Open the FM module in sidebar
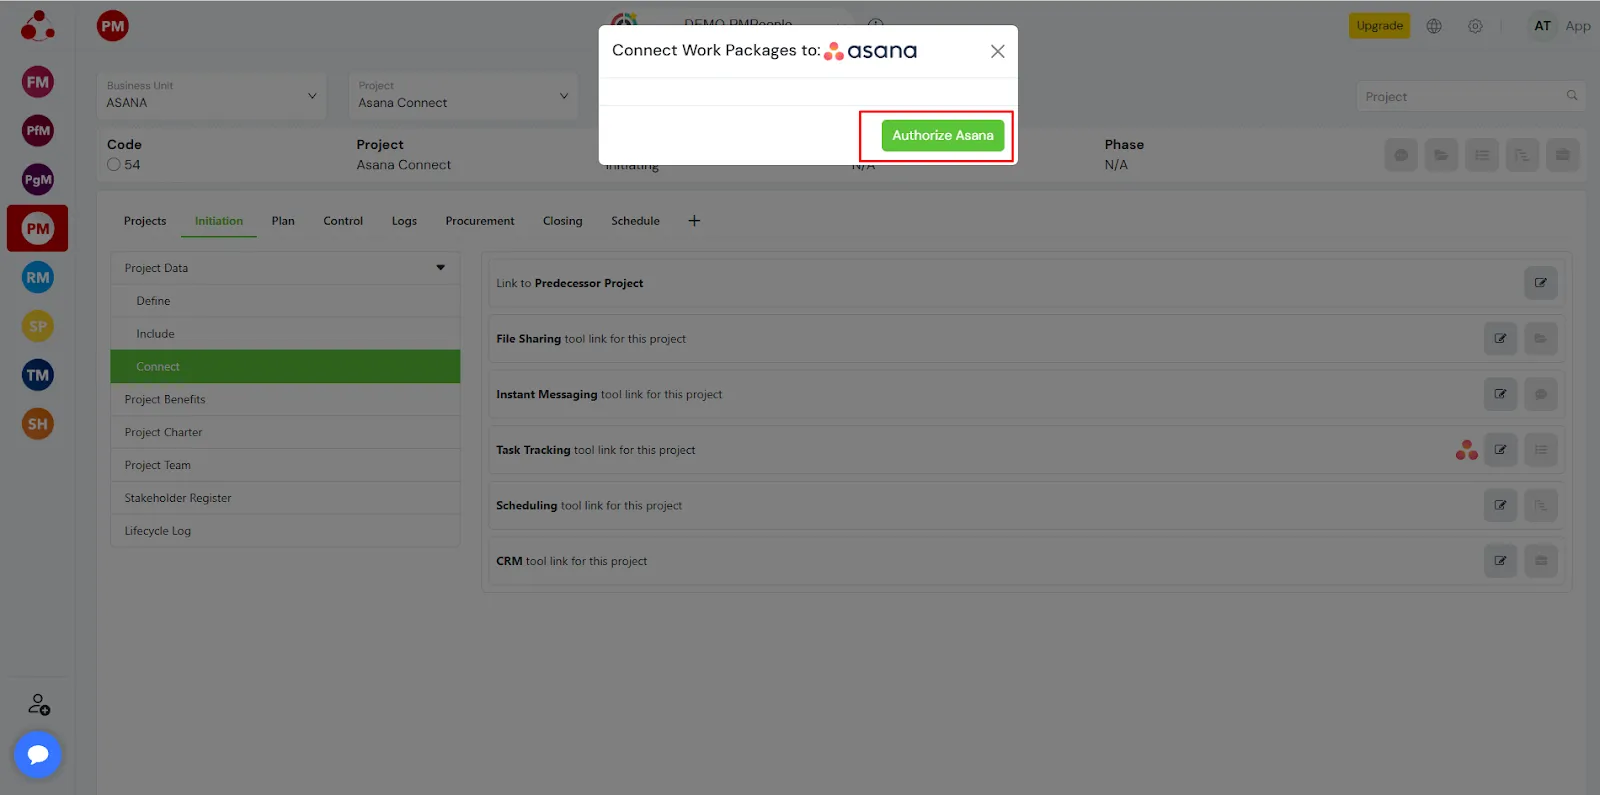1600x795 pixels. [38, 82]
